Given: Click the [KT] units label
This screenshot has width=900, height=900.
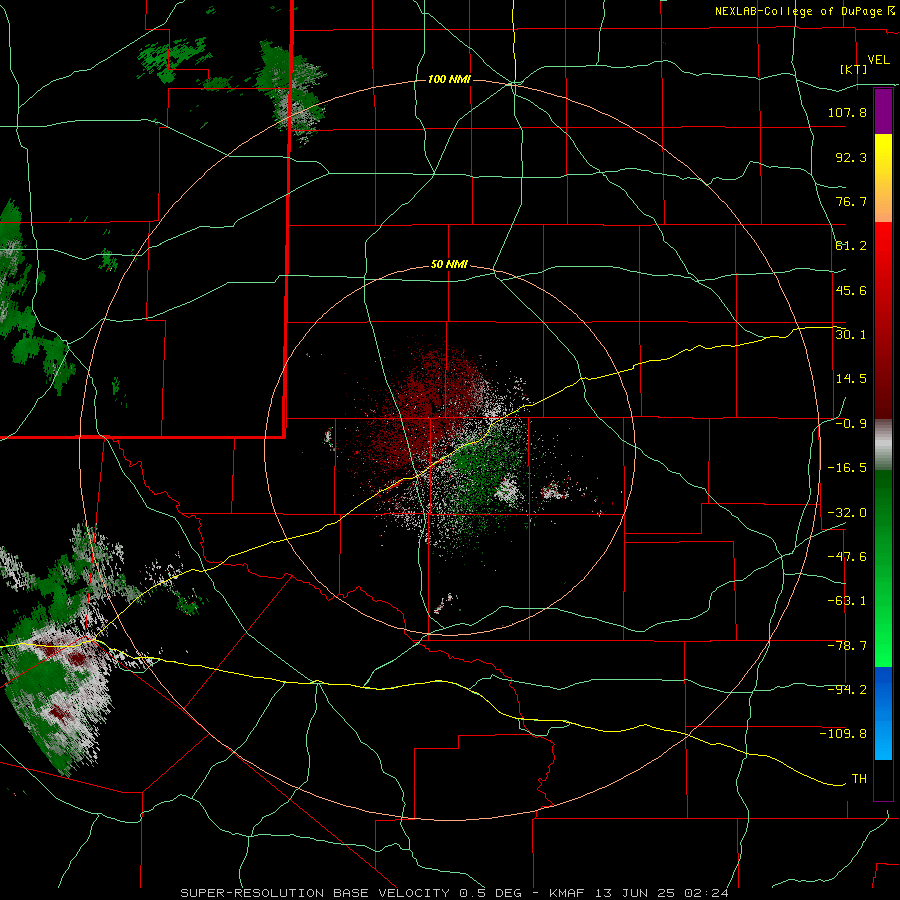Looking at the screenshot, I should pos(854,69).
